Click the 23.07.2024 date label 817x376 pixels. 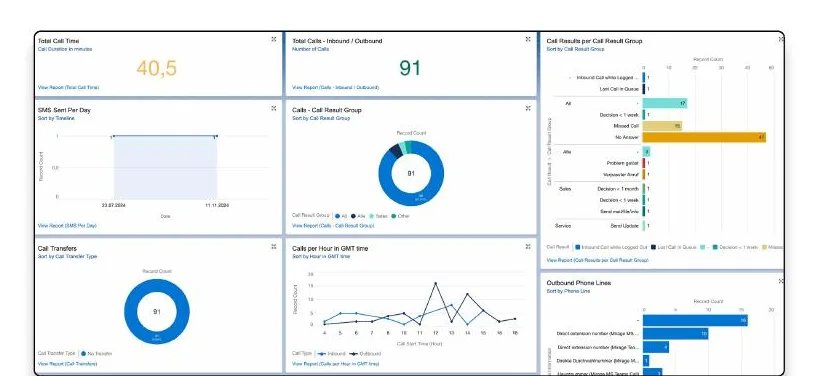(x=113, y=205)
